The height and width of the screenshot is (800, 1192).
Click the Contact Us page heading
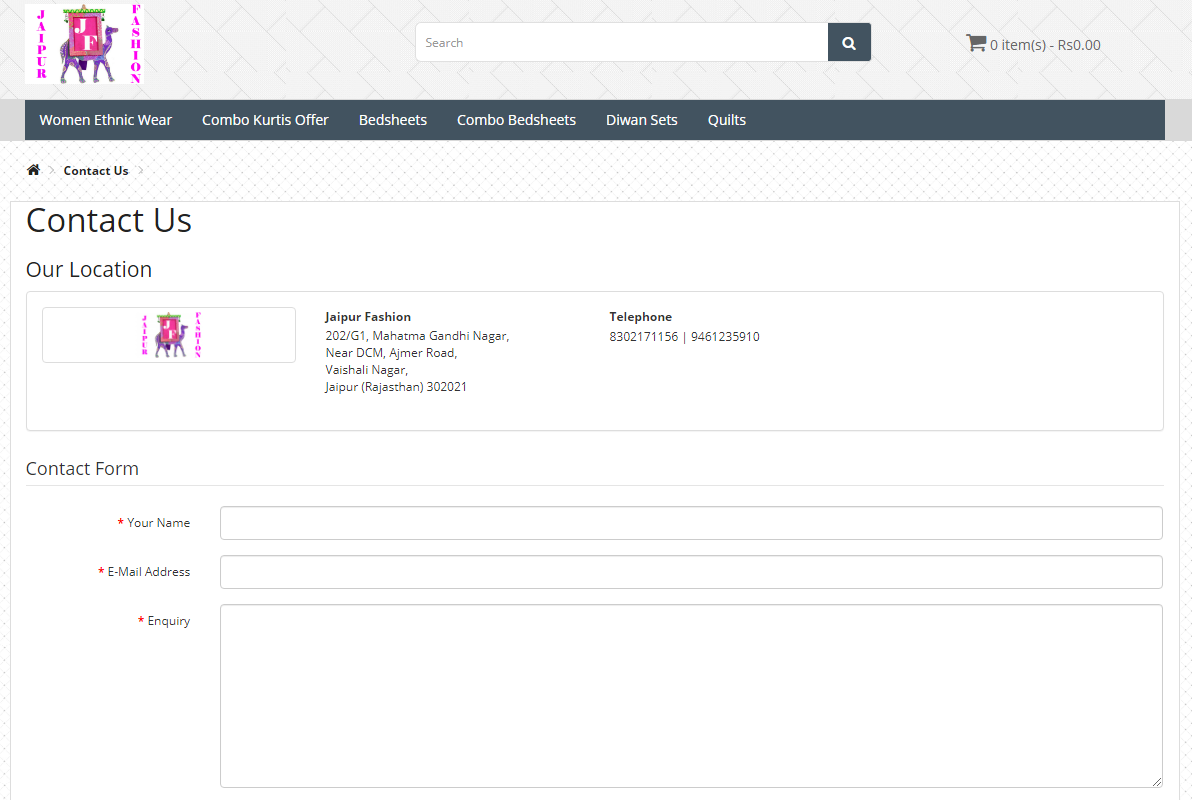[109, 221]
